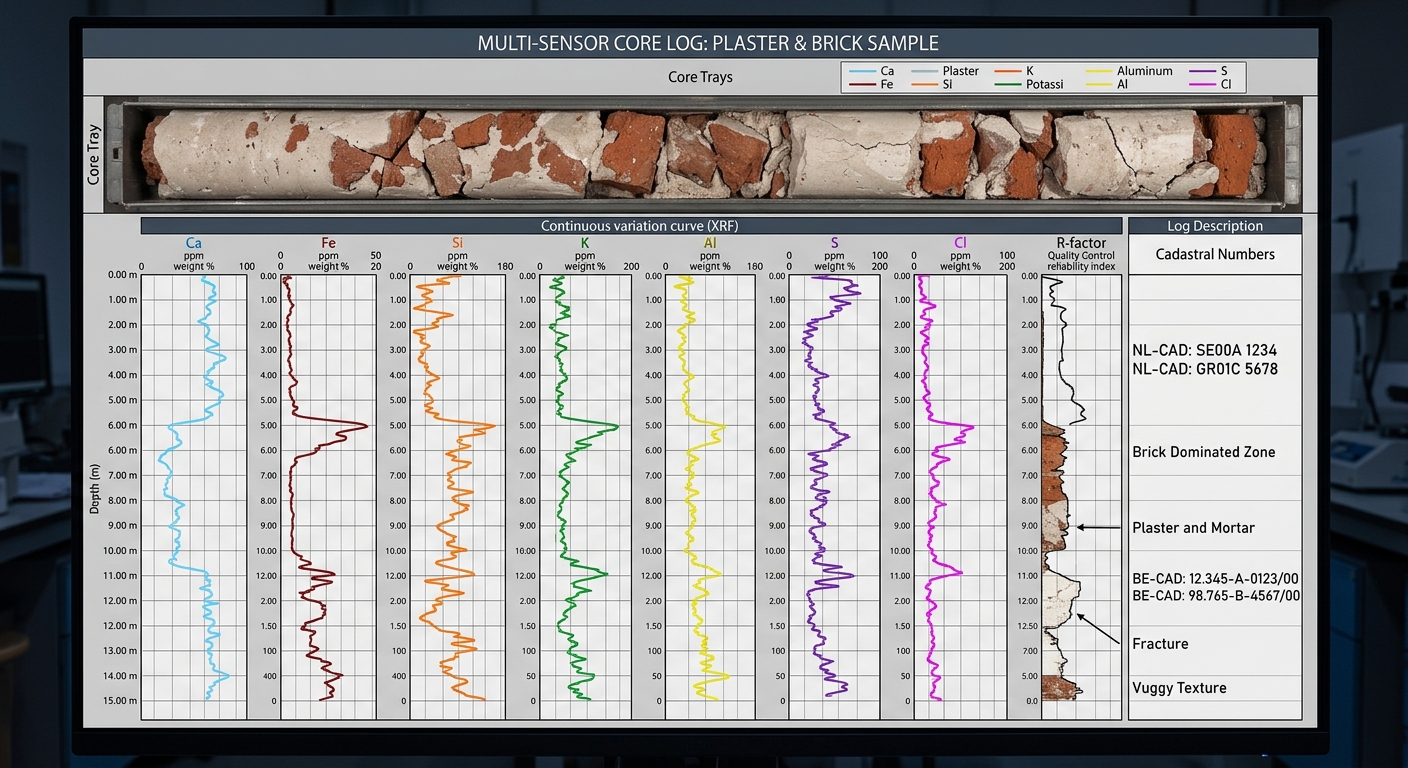Click the 'Depth (m)' axis label
Screen dimensions: 1408x768
tap(95, 489)
